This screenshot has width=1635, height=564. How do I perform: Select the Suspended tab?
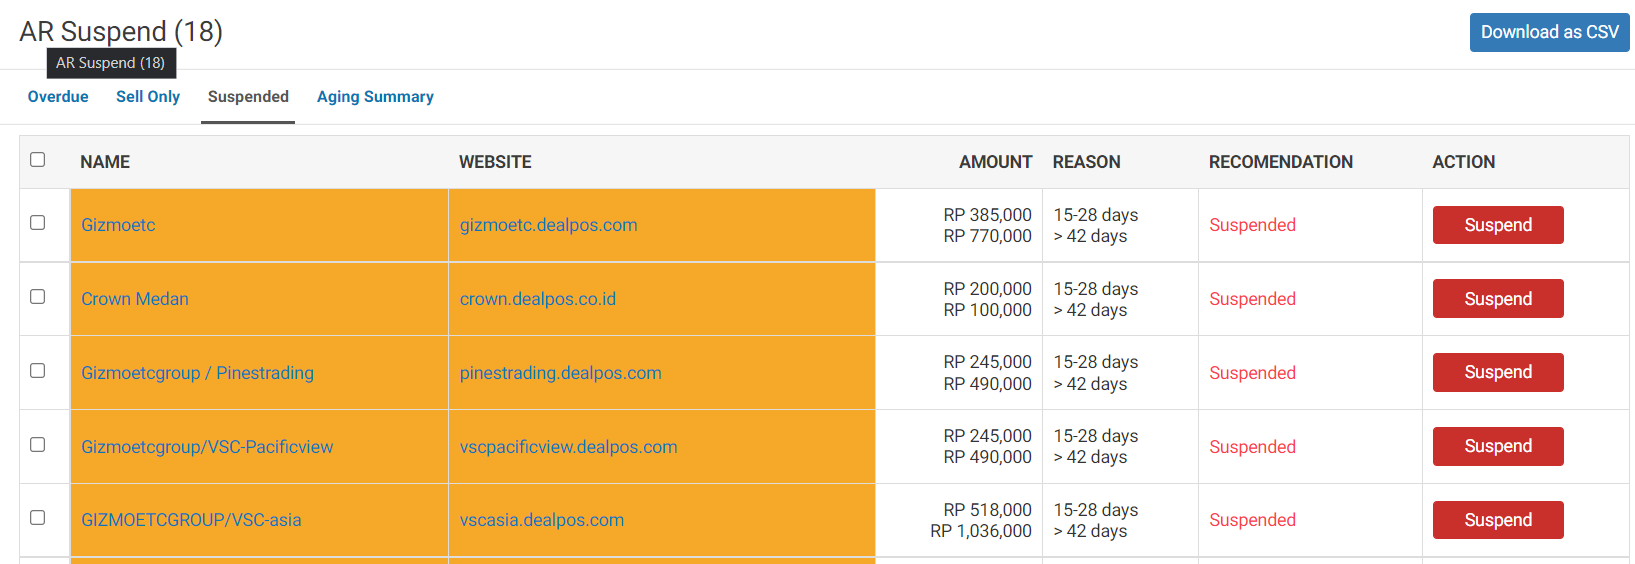click(248, 97)
